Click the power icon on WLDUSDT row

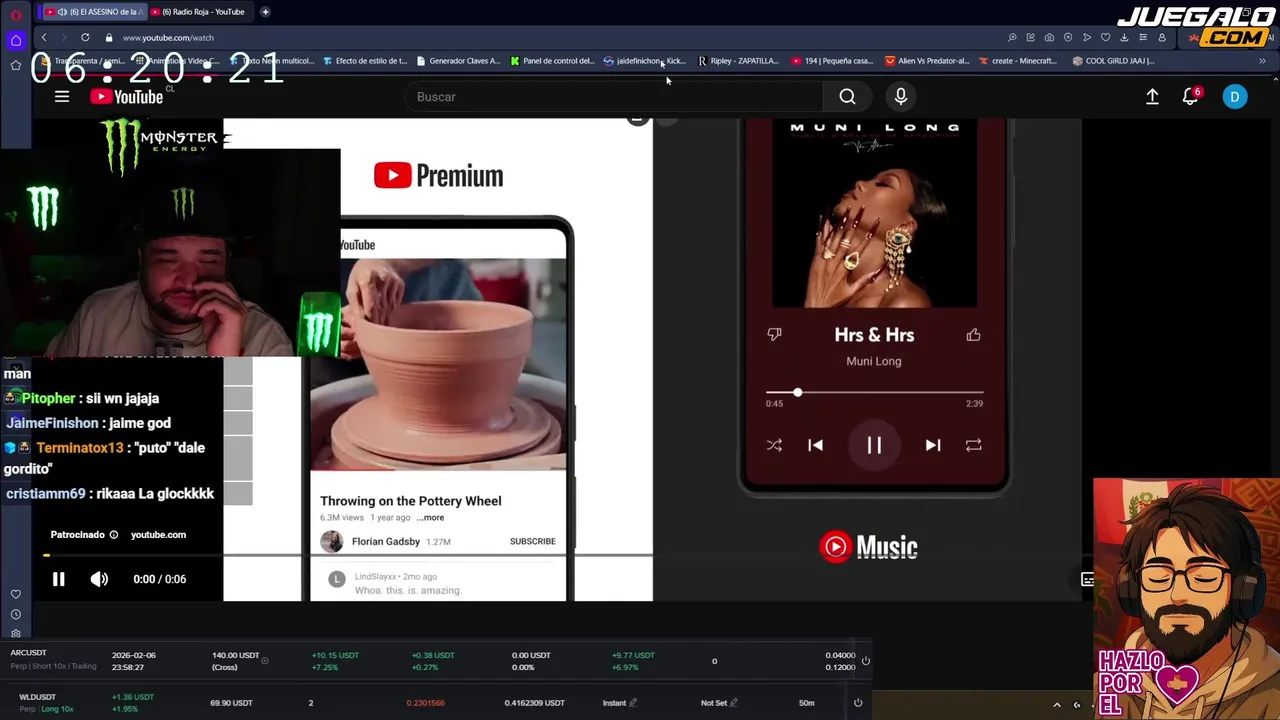857,703
